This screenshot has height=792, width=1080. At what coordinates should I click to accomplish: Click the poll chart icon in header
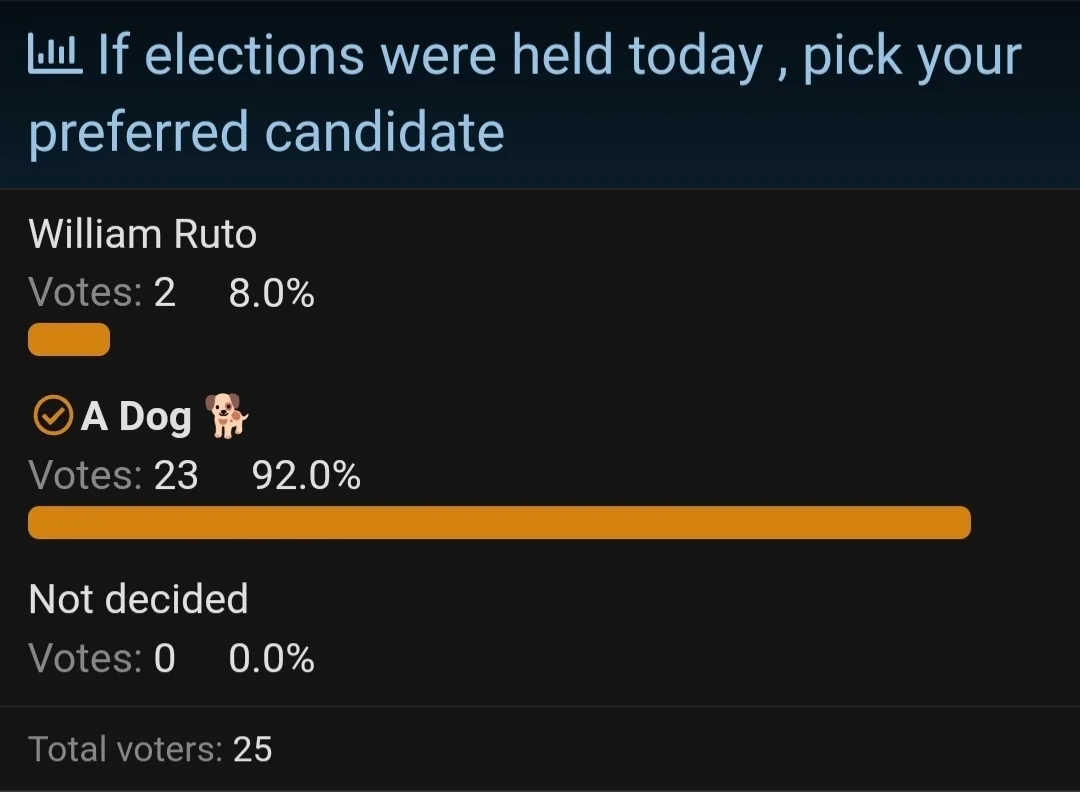click(55, 54)
